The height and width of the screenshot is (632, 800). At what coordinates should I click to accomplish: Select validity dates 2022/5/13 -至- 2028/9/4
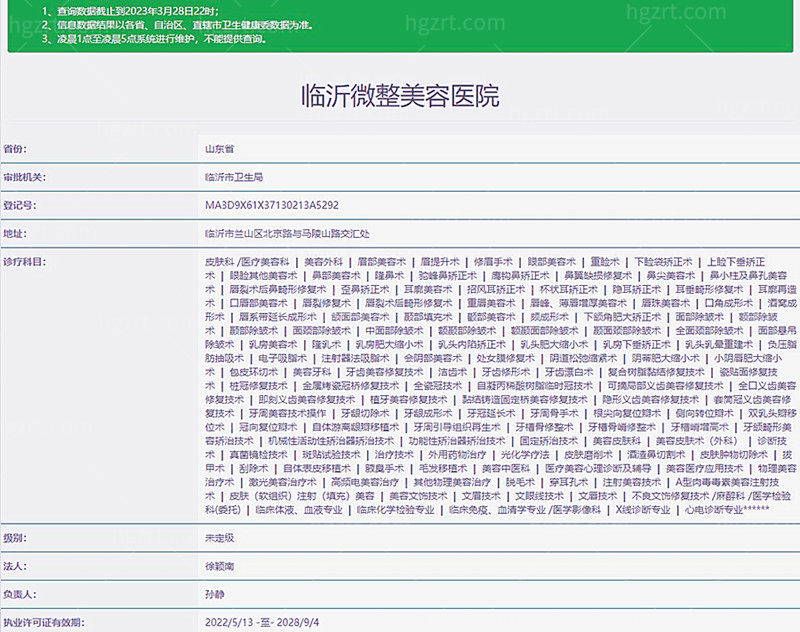click(x=262, y=622)
